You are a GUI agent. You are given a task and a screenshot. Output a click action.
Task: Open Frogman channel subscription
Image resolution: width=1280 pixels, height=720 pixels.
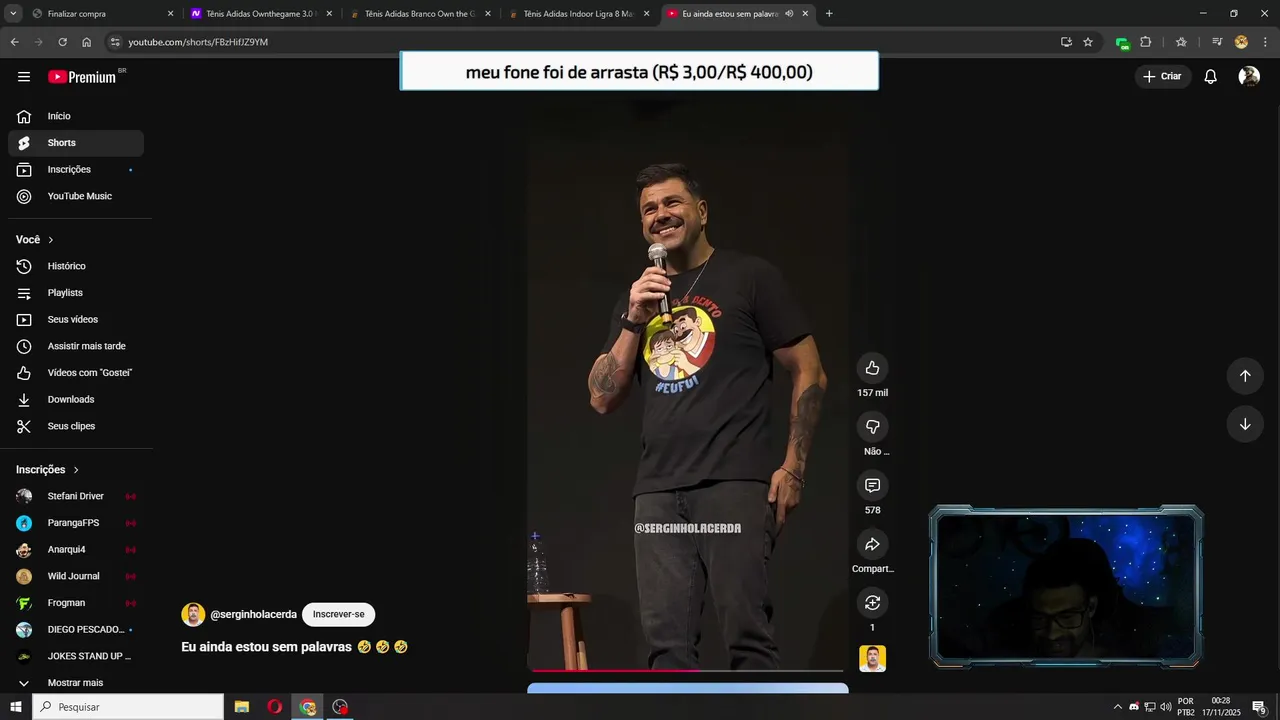coord(76,603)
